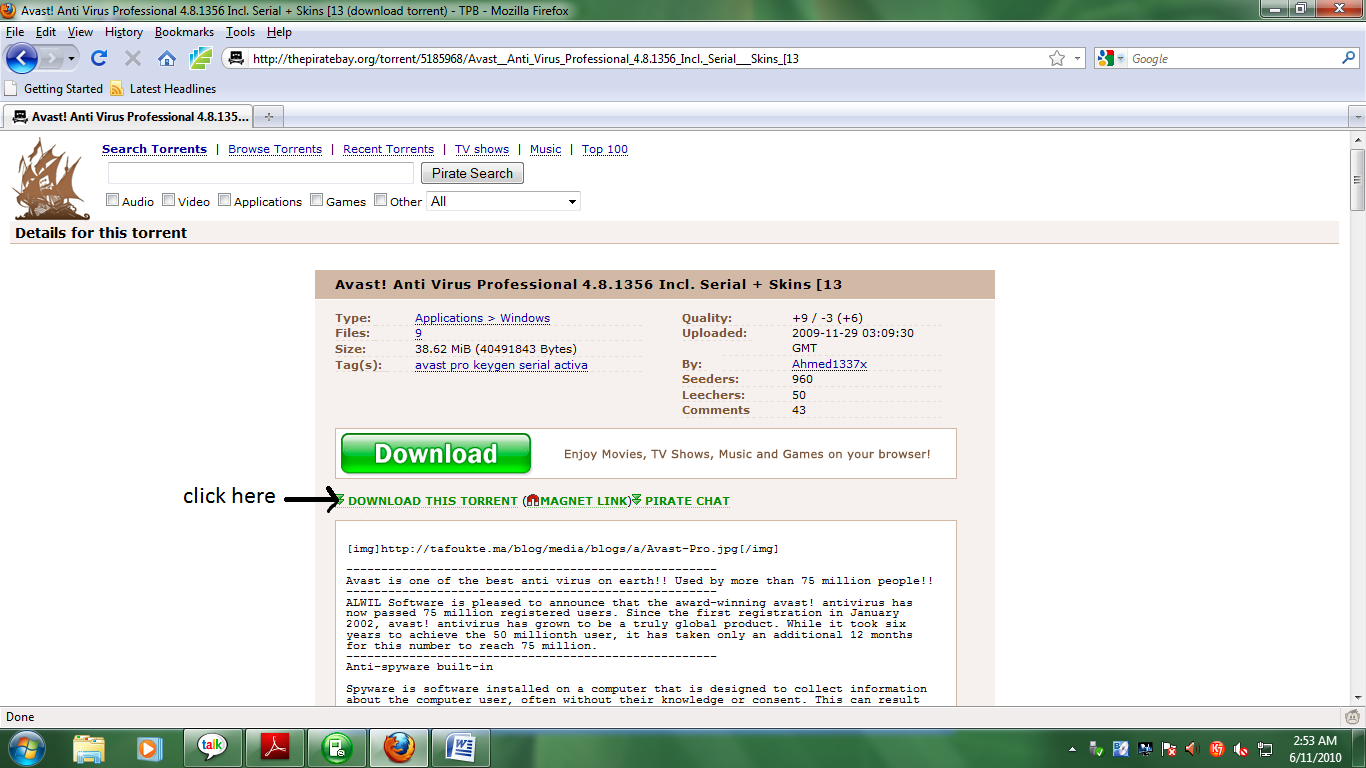This screenshot has width=1366, height=768.
Task: Open the Bookmarks menu
Action: click(x=184, y=32)
